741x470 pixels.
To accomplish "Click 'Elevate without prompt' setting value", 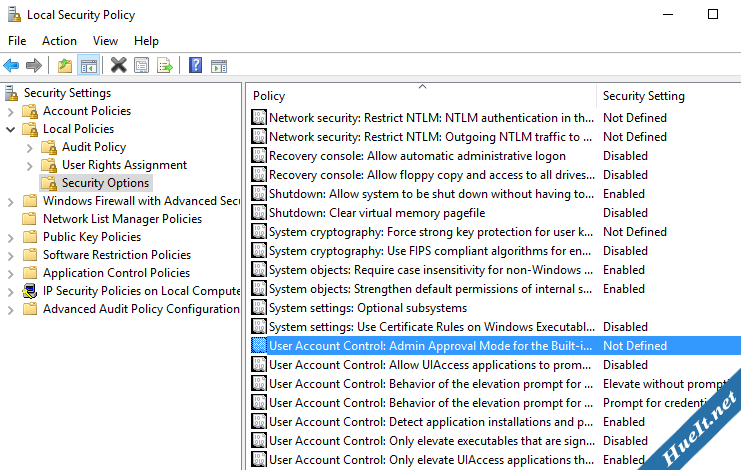I will coord(664,384).
